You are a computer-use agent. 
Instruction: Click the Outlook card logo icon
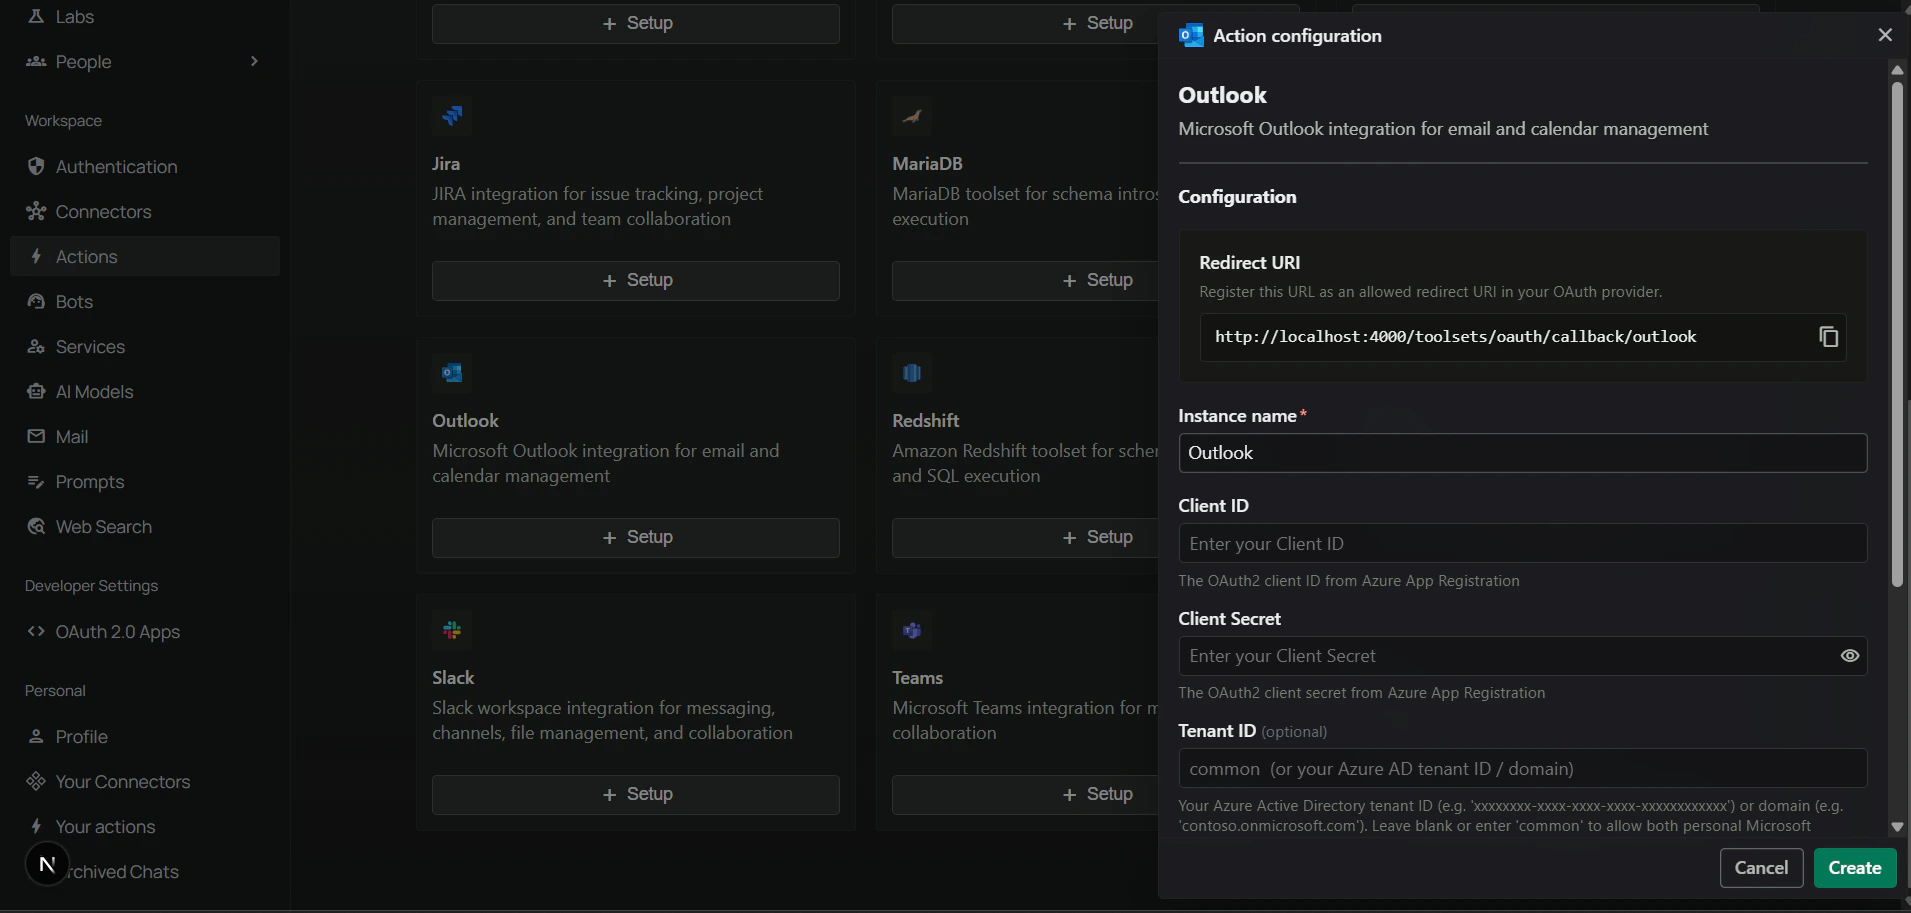point(452,373)
